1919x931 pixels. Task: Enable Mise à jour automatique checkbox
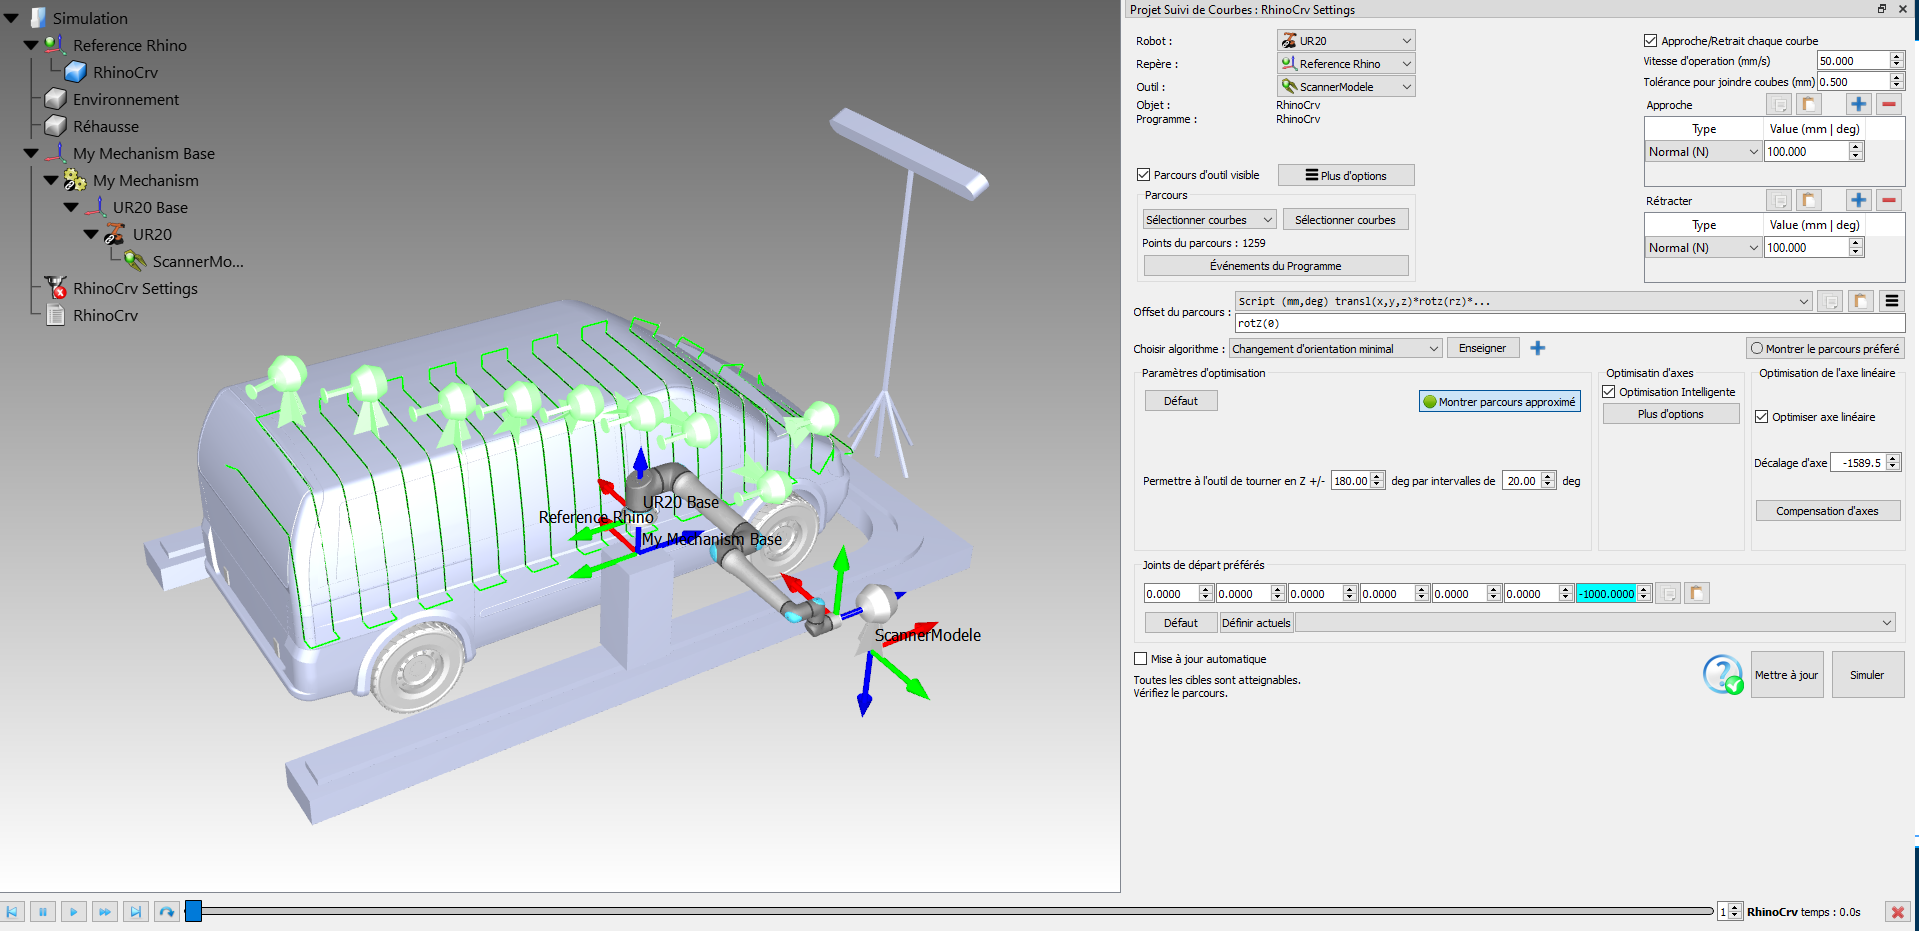(1141, 659)
